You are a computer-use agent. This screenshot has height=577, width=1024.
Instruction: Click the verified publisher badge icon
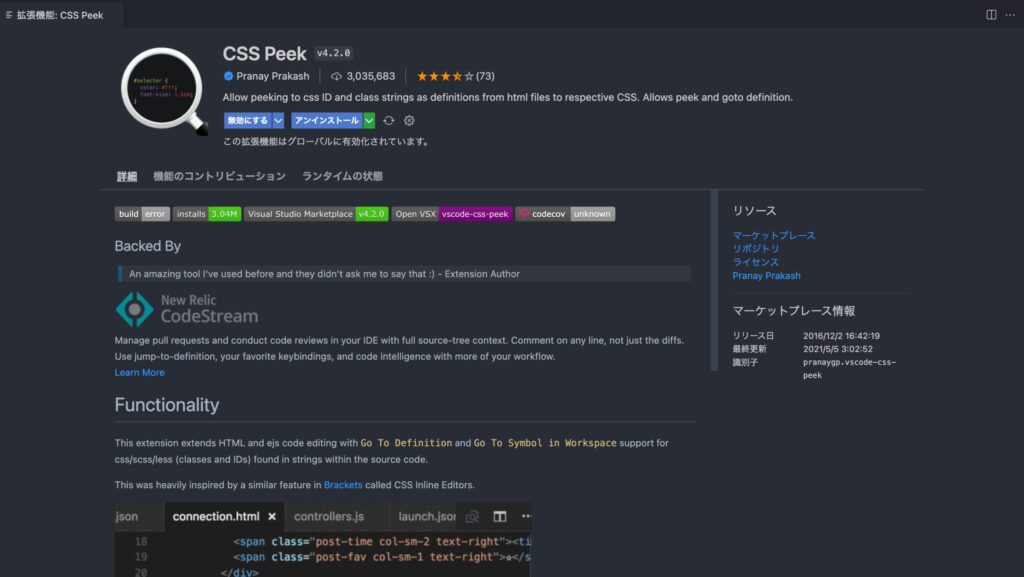tap(229, 76)
